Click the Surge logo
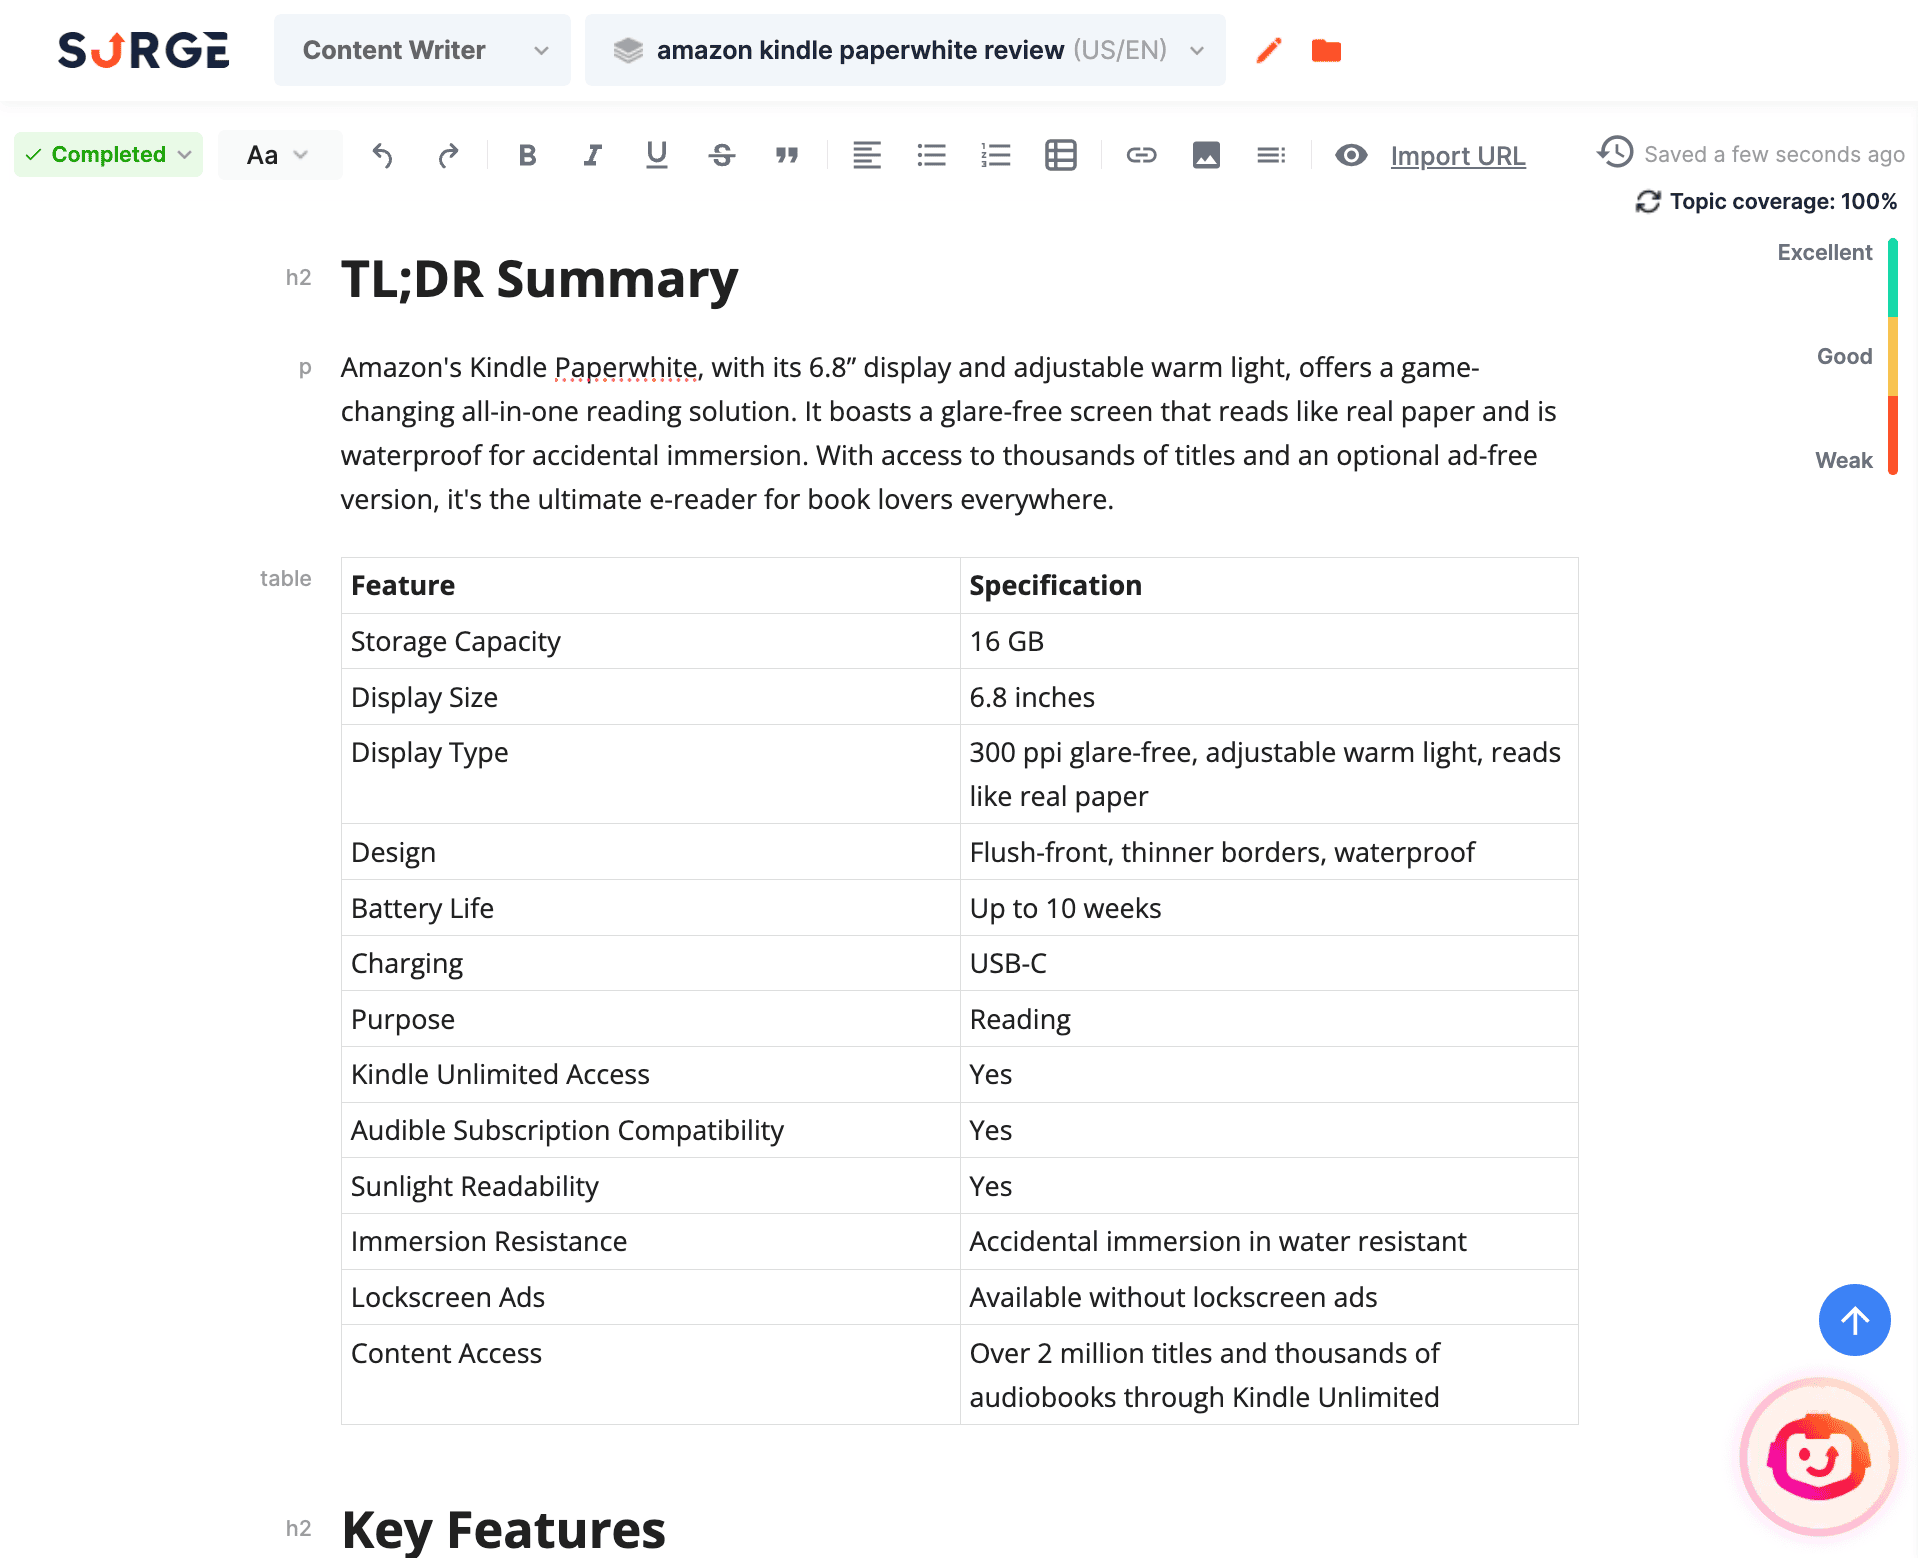This screenshot has height=1558, width=1918. pyautogui.click(x=143, y=50)
